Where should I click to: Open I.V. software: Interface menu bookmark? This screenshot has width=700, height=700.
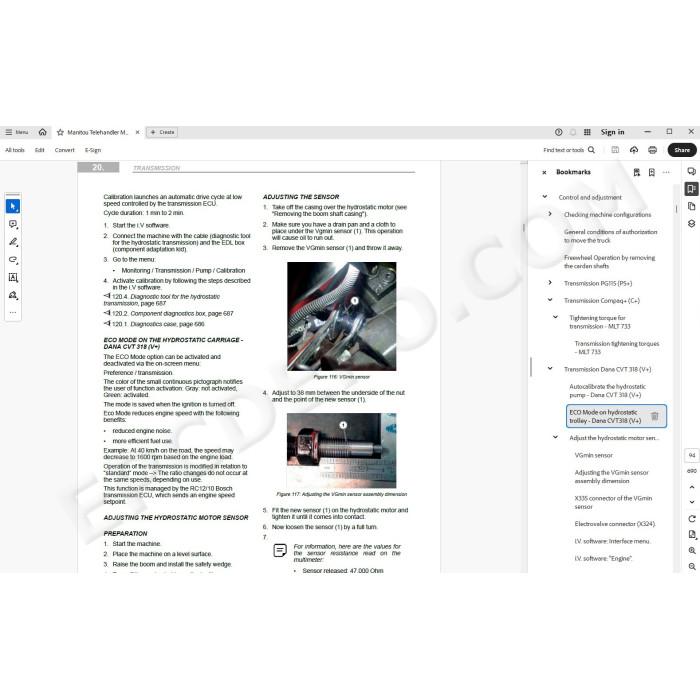click(x=612, y=541)
